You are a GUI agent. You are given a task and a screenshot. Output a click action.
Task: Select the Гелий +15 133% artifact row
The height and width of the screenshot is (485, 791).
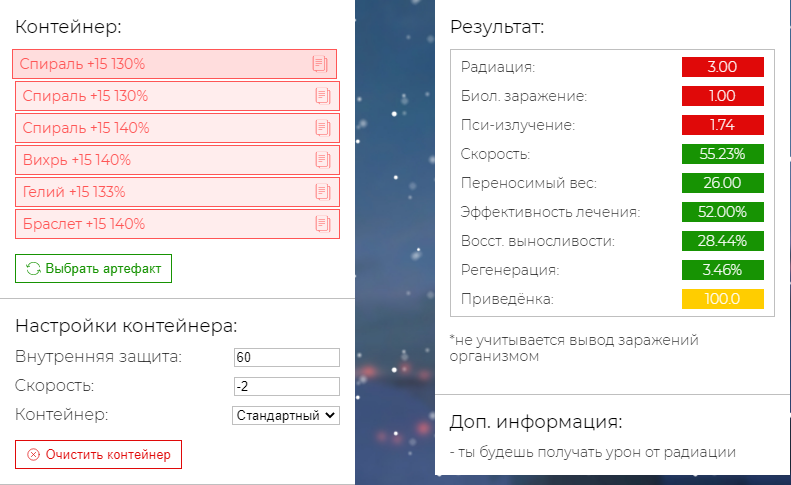(x=177, y=192)
